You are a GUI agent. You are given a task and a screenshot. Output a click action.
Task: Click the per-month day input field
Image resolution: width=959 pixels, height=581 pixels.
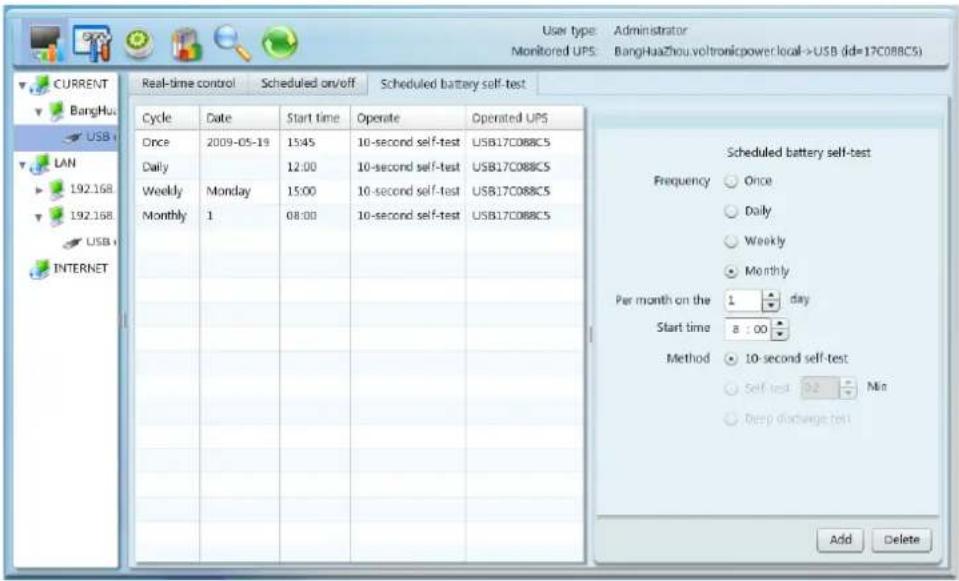[x=744, y=300]
